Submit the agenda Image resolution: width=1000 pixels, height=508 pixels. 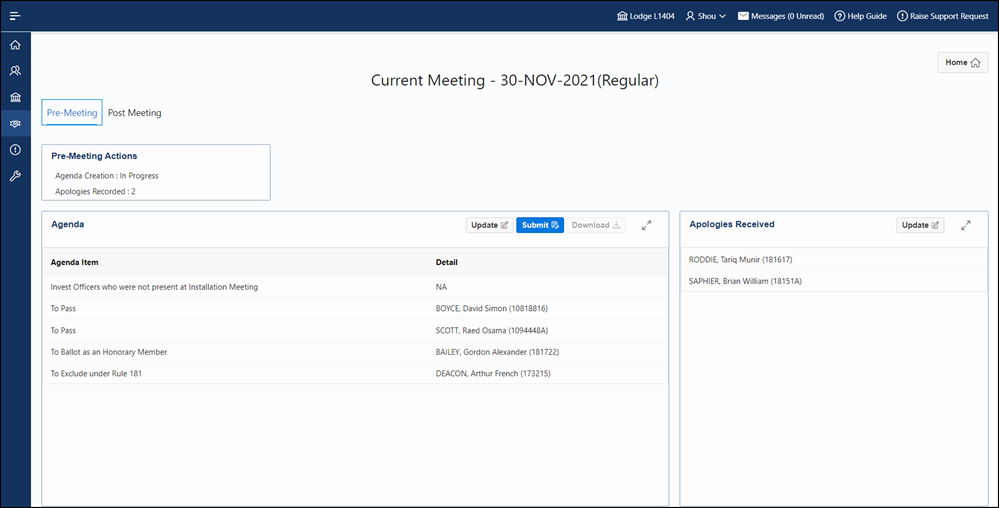pos(540,225)
